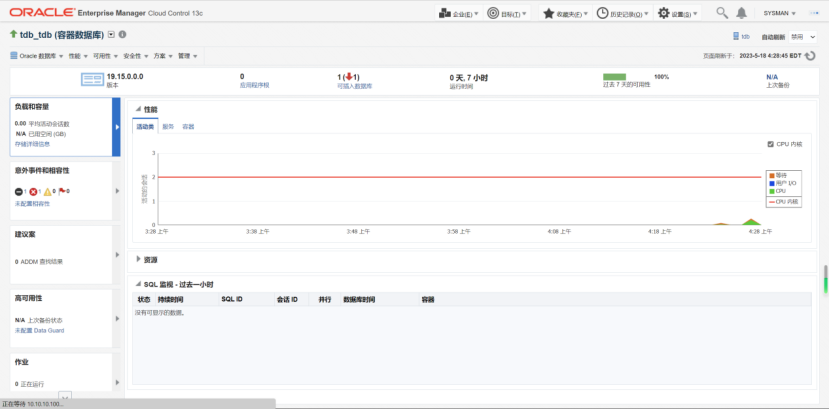The width and height of the screenshot is (830, 409).
Task: Click the blue 用户 I/O legend swatch
Action: [772, 183]
